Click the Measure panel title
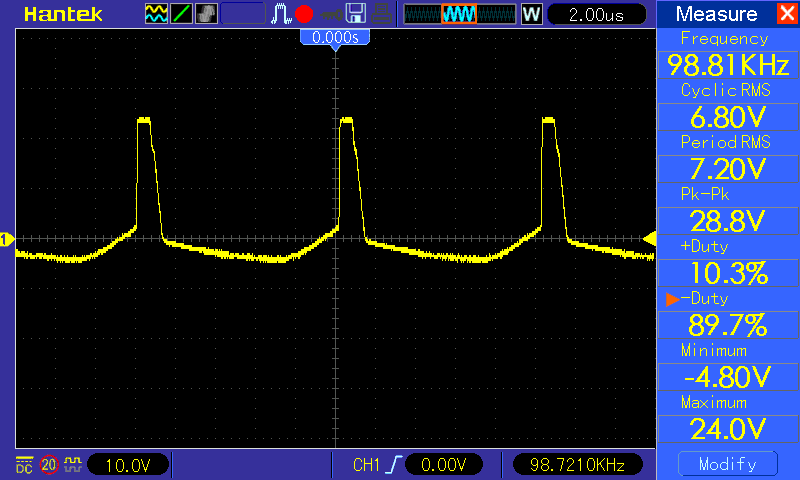Image resolution: width=800 pixels, height=480 pixels. [716, 14]
